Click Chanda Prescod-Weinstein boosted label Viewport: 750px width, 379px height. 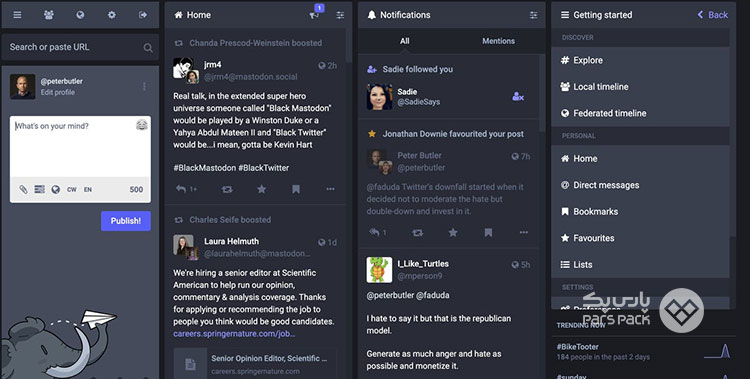click(x=255, y=43)
